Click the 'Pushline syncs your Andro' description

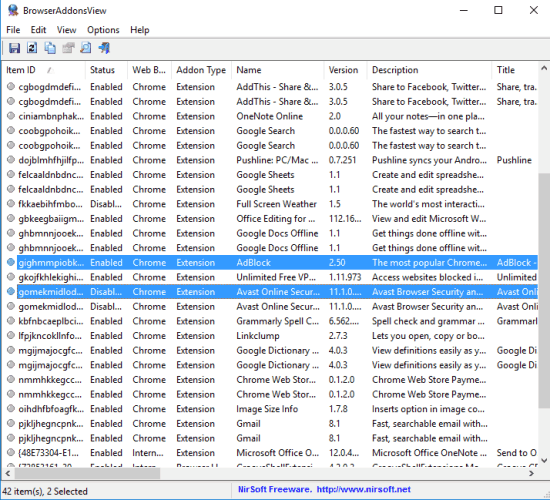click(429, 160)
